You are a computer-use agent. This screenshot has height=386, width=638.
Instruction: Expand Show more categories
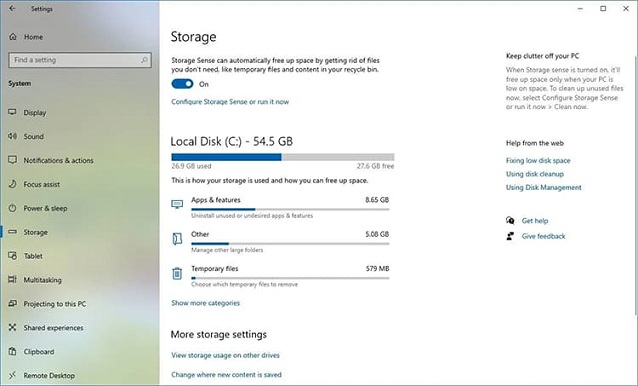click(x=205, y=303)
